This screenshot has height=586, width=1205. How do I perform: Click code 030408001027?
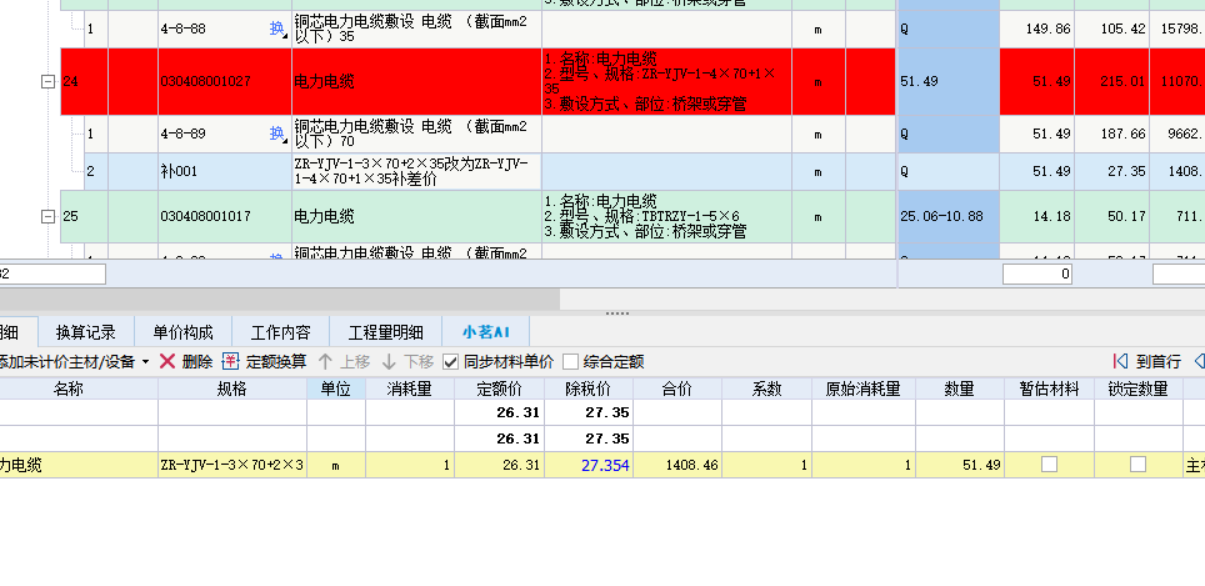coord(205,81)
